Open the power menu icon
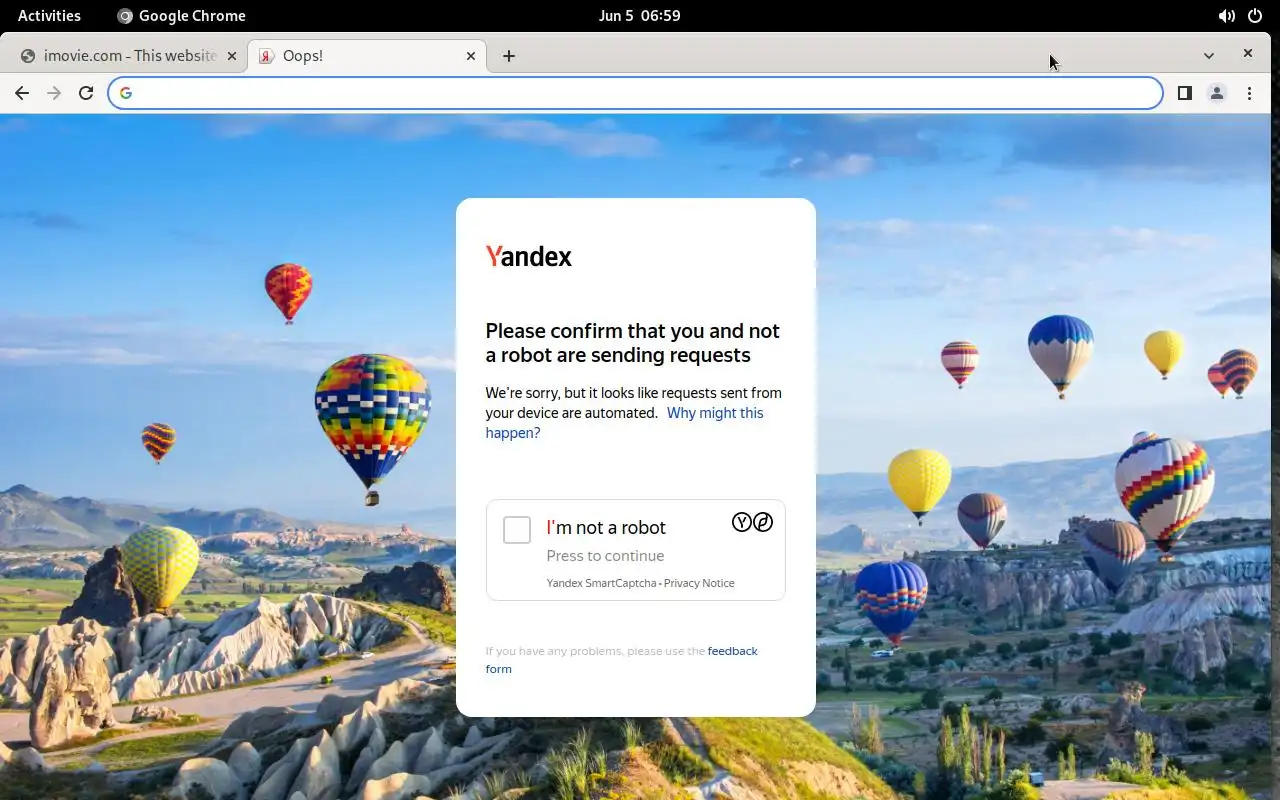Viewport: 1280px width, 800px height. pyautogui.click(x=1255, y=16)
